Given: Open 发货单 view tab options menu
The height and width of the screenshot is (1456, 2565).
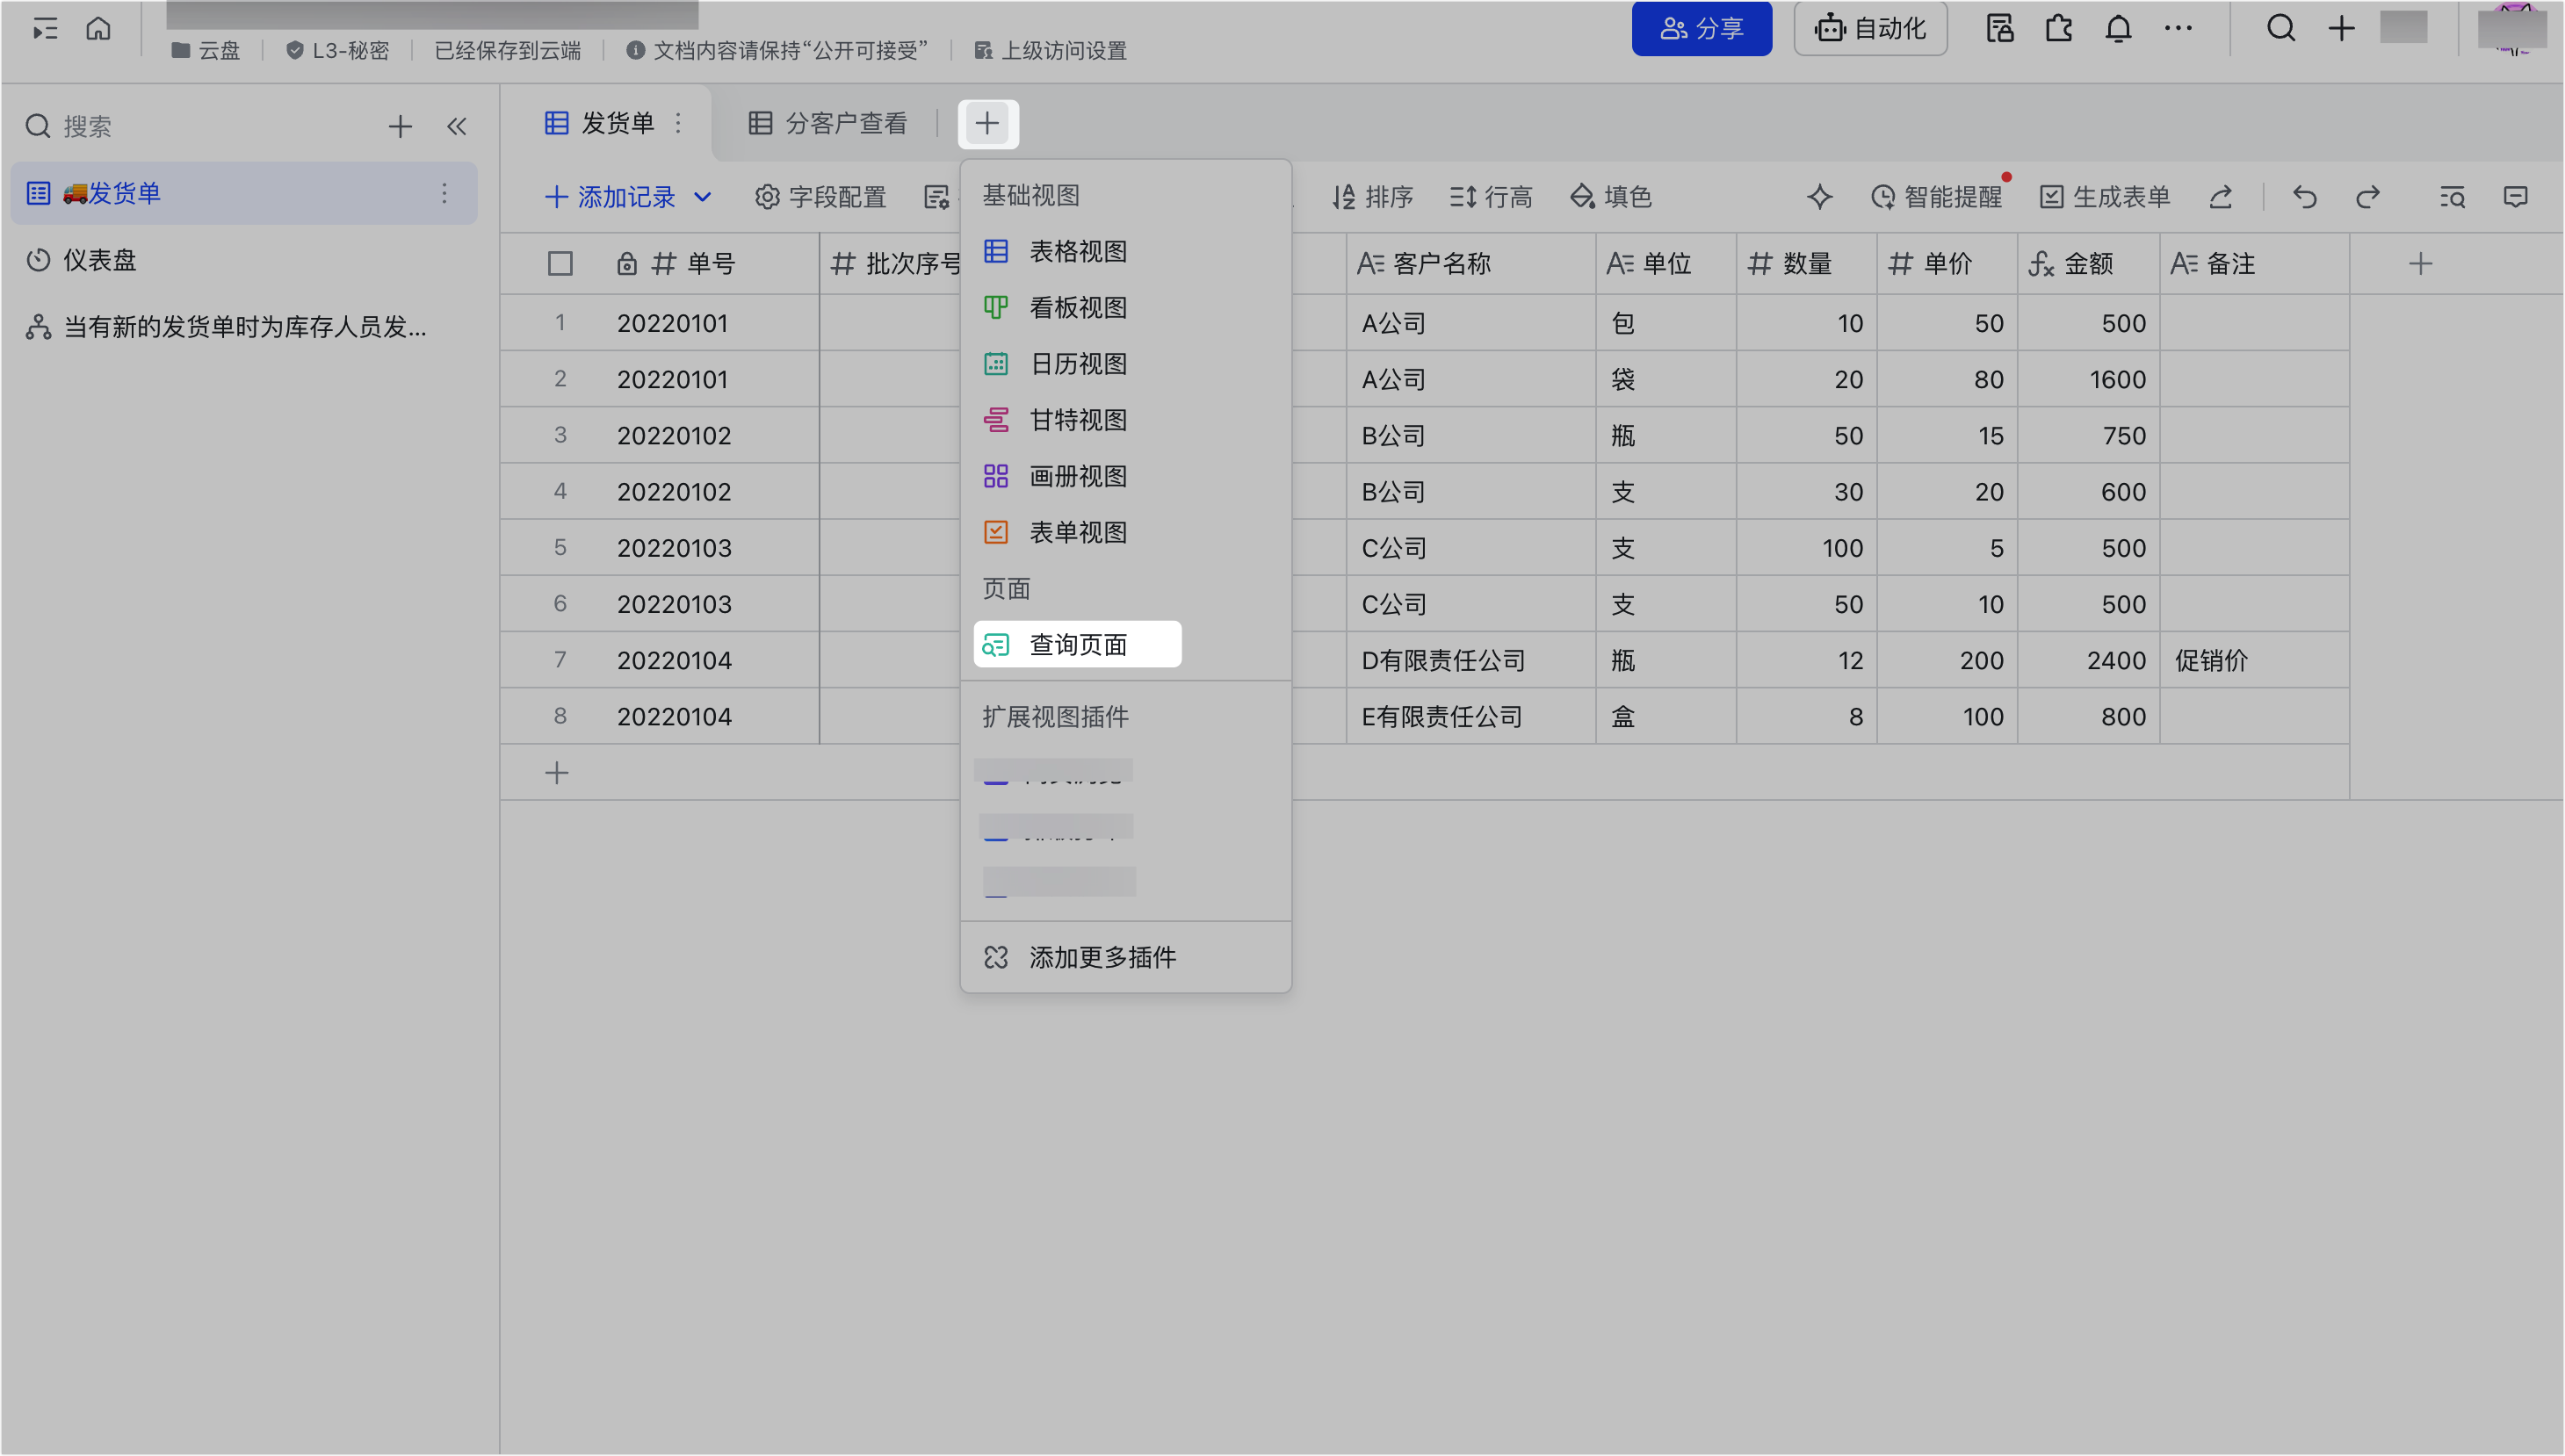Looking at the screenshot, I should [x=679, y=123].
